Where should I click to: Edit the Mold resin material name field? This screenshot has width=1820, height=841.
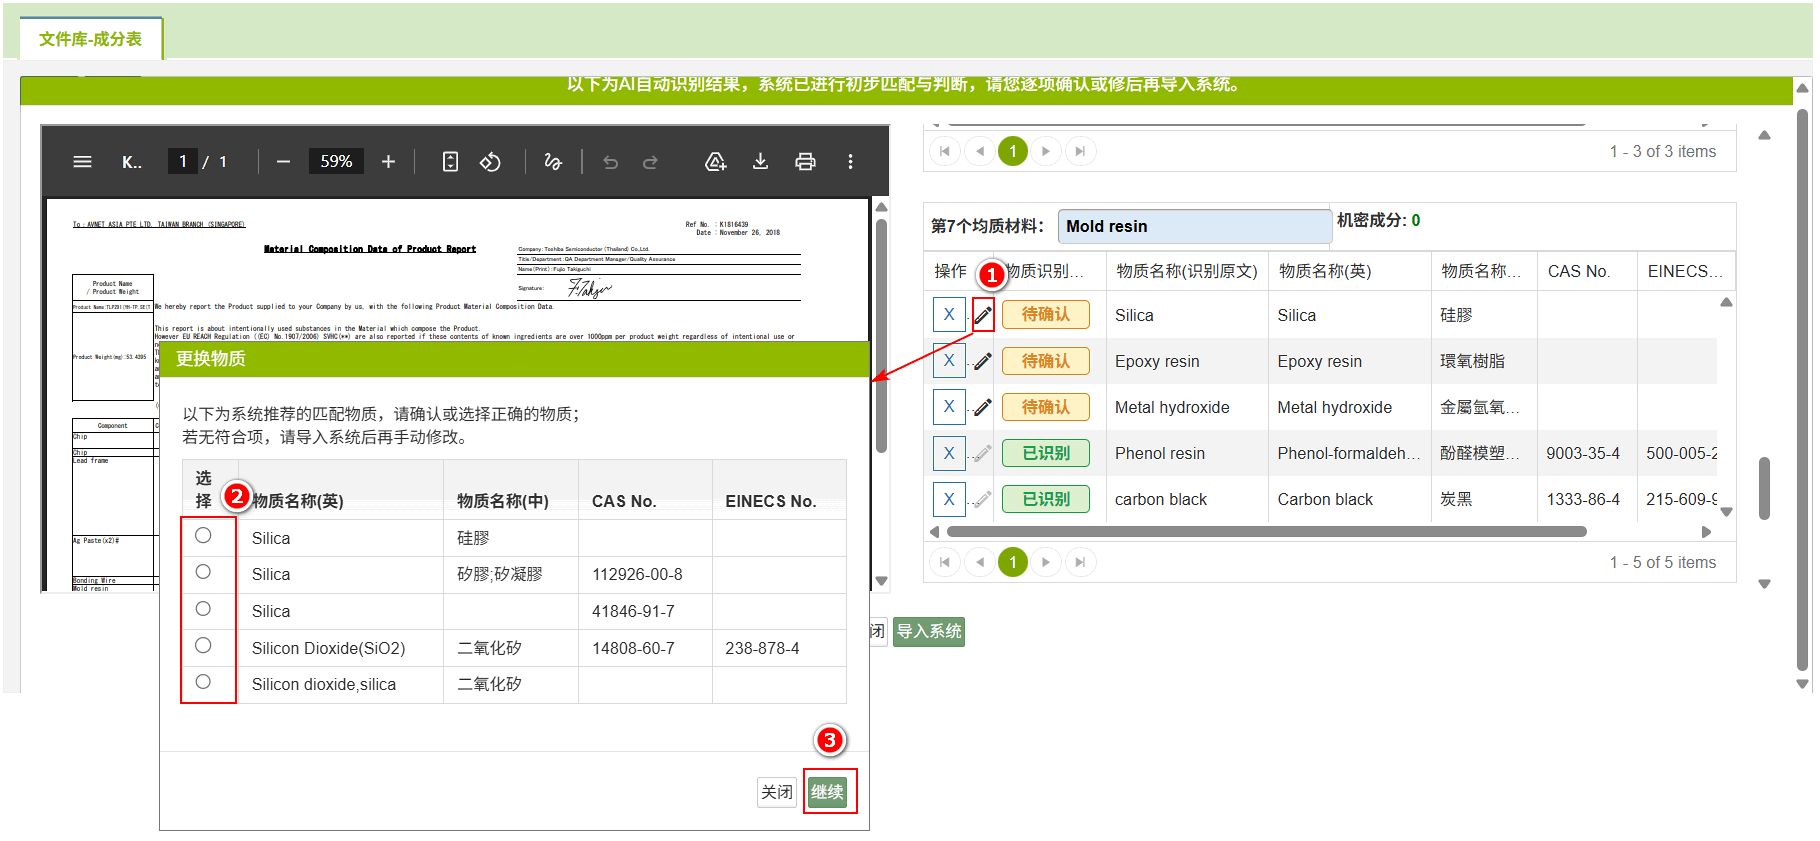[1195, 226]
